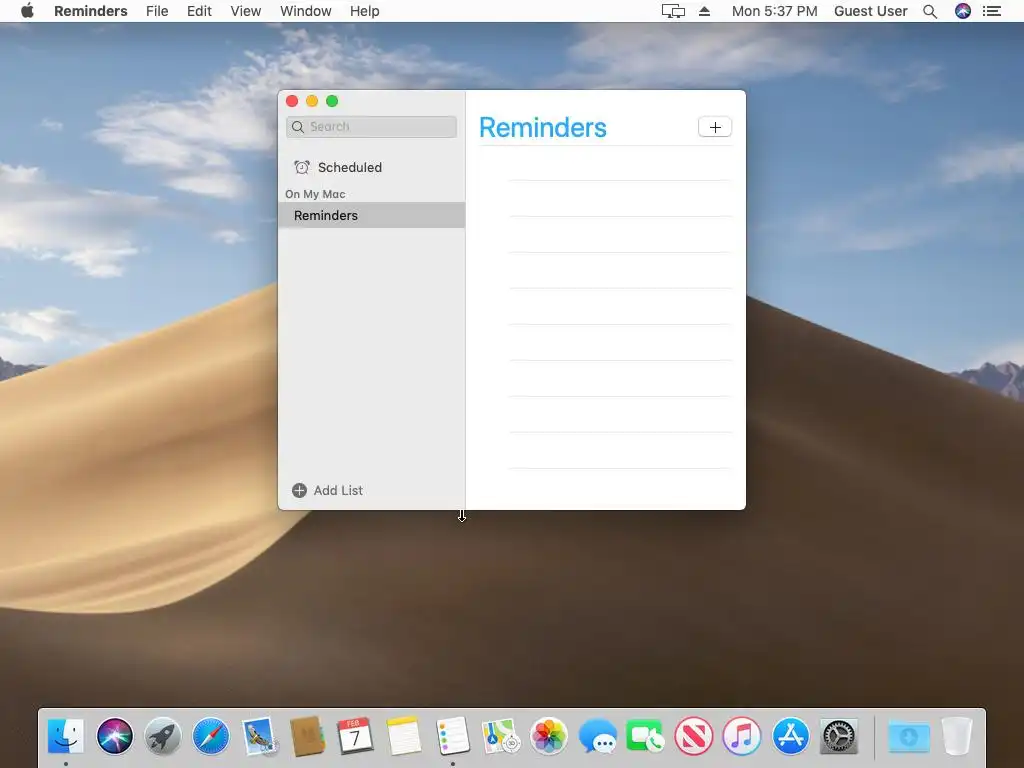Viewport: 1024px width, 768px height.
Task: Open the Window menu
Action: click(x=306, y=11)
